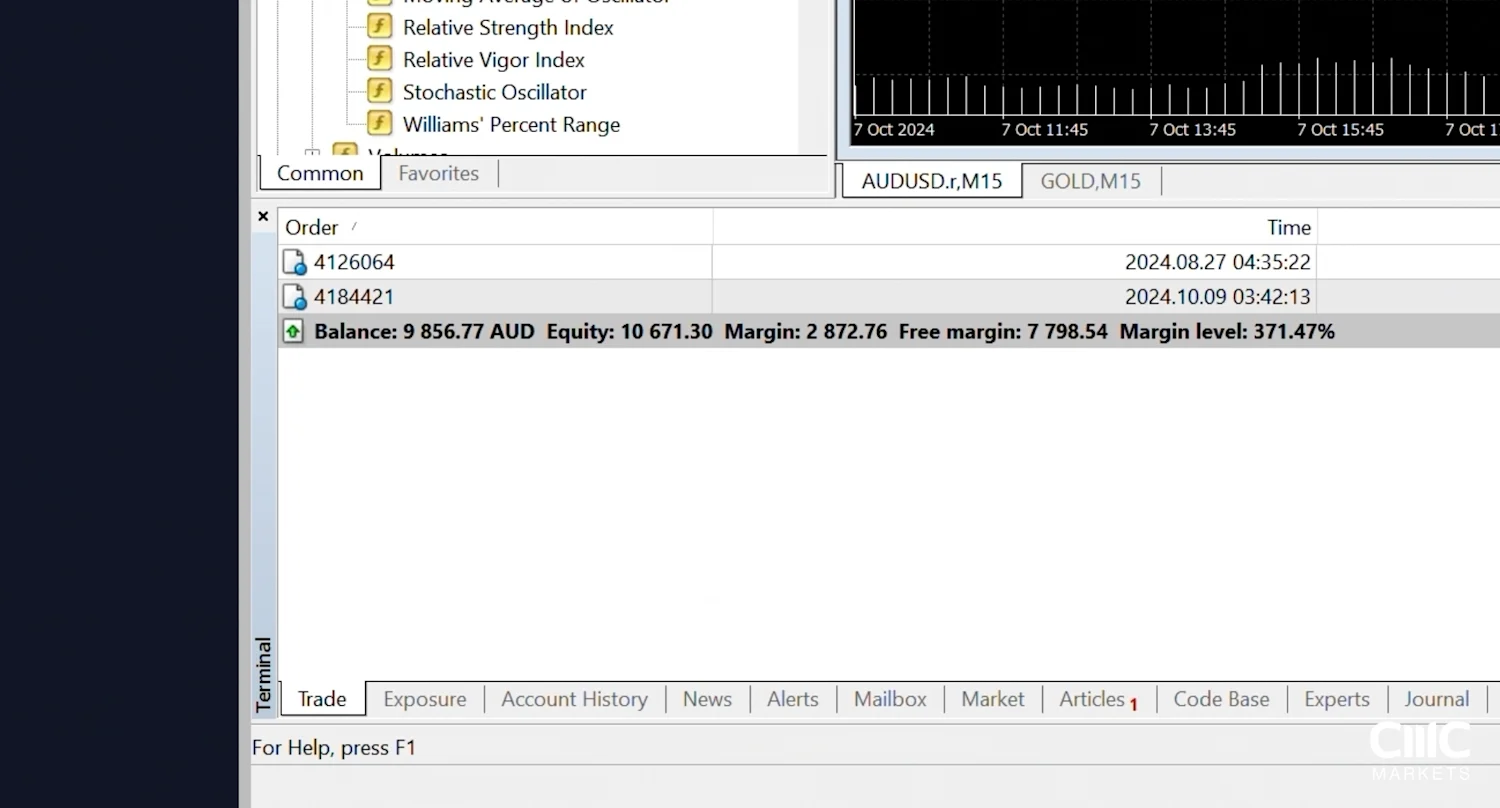Click the order document icon for 4184421
Screen dimensions: 1500x808
coord(294,296)
